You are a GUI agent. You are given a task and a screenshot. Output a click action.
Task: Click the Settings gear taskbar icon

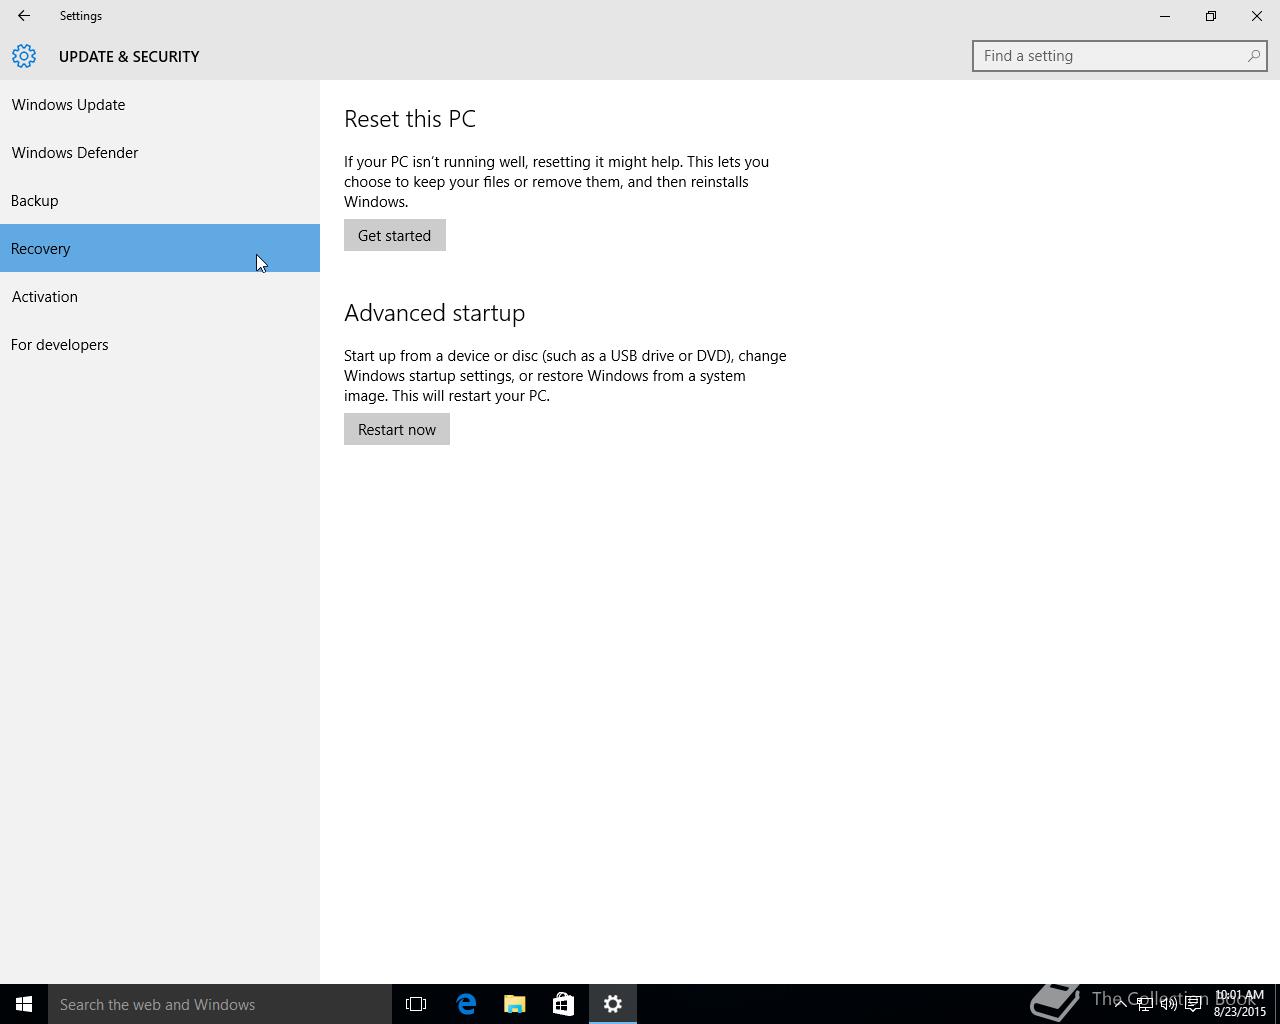(x=613, y=1004)
